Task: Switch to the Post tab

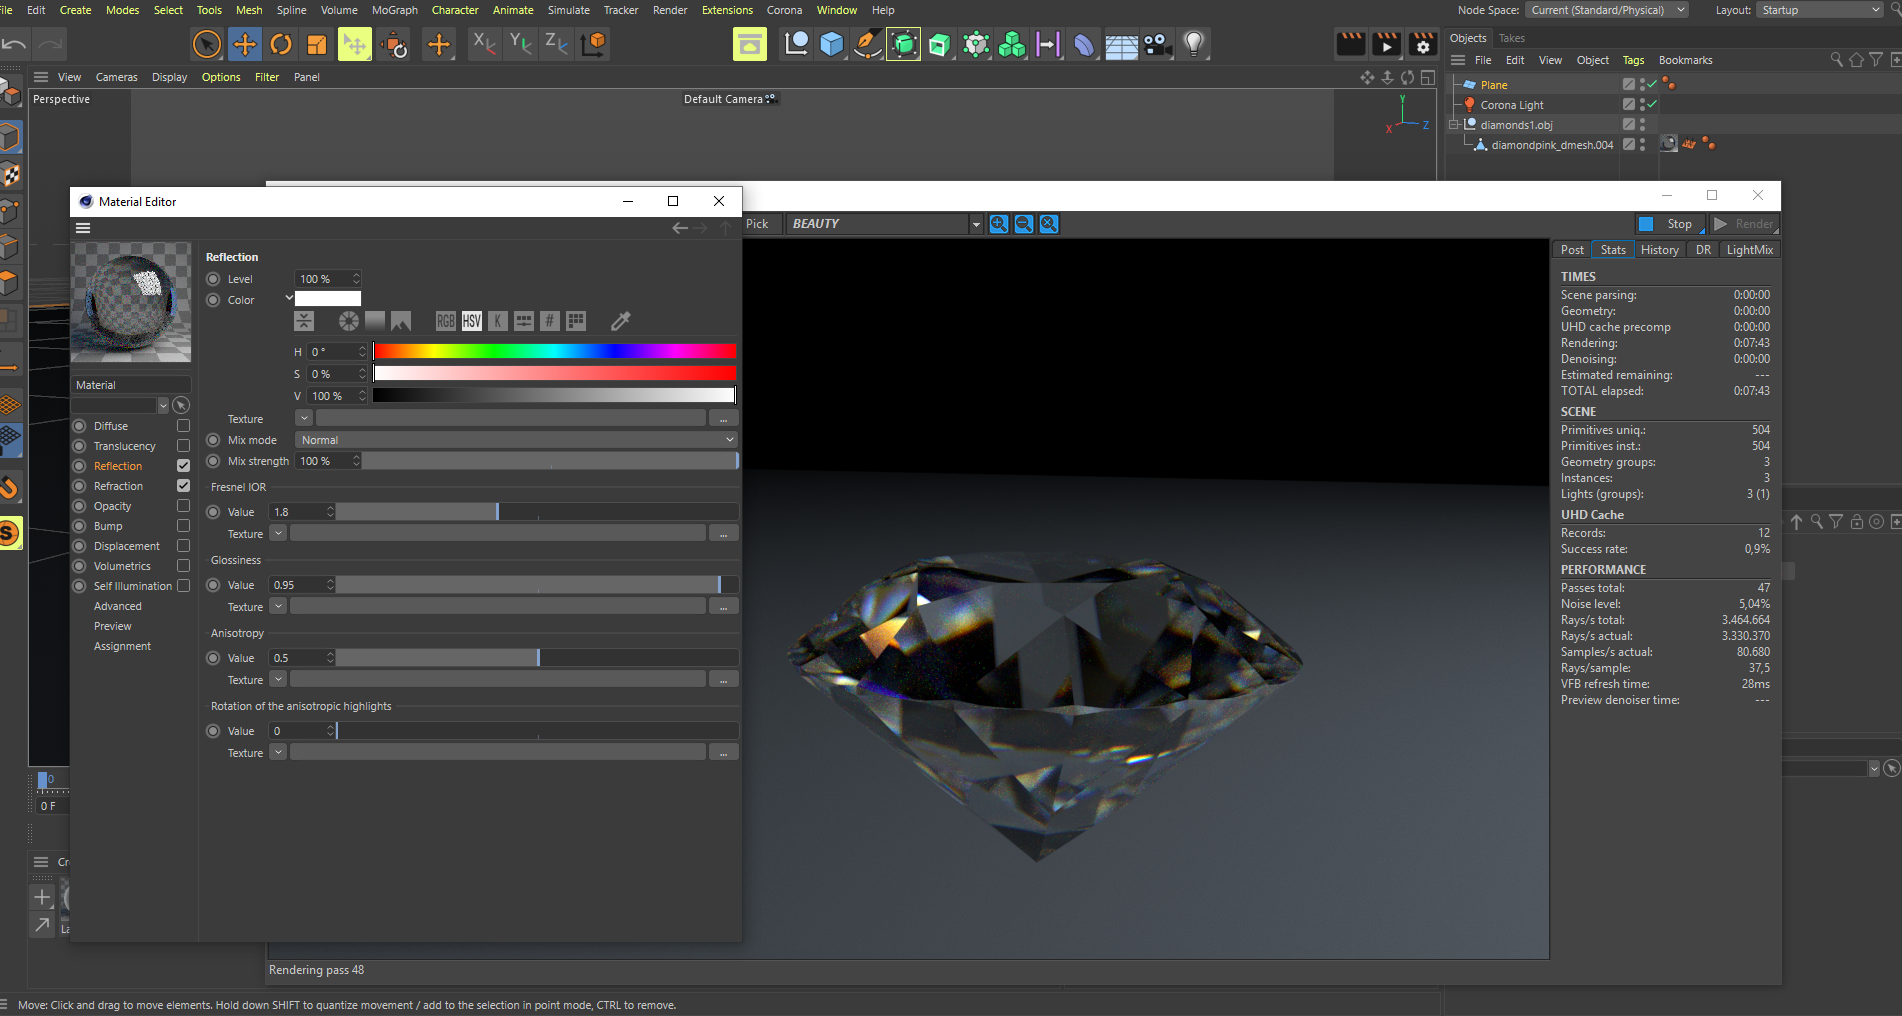Action: (1572, 250)
